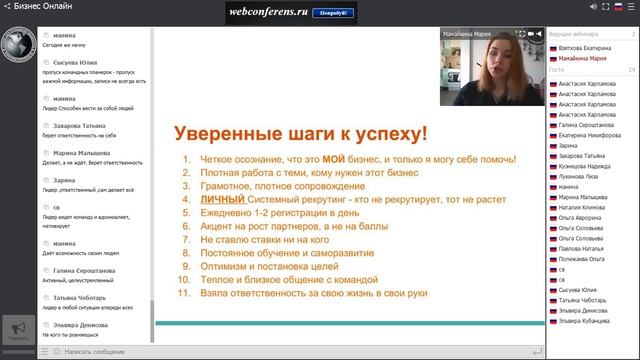Click slide line 'Оптимизм и постановка целей'
This screenshot has height=360, width=640.
pos(269,267)
